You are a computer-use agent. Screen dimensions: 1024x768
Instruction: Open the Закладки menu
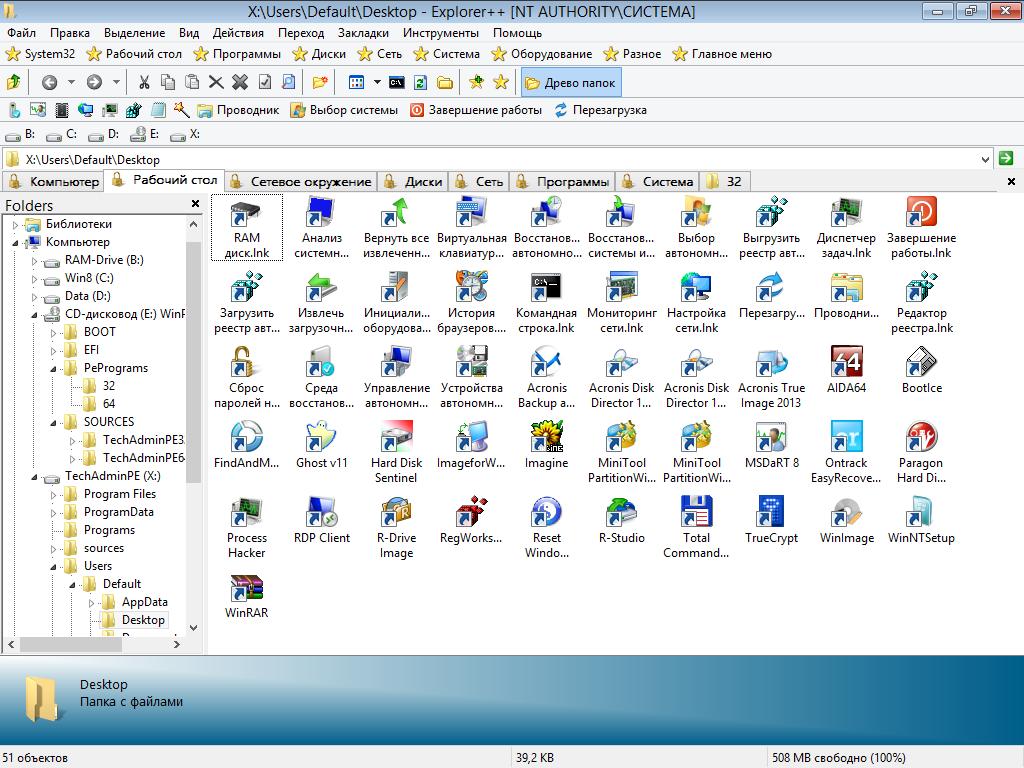click(x=363, y=33)
